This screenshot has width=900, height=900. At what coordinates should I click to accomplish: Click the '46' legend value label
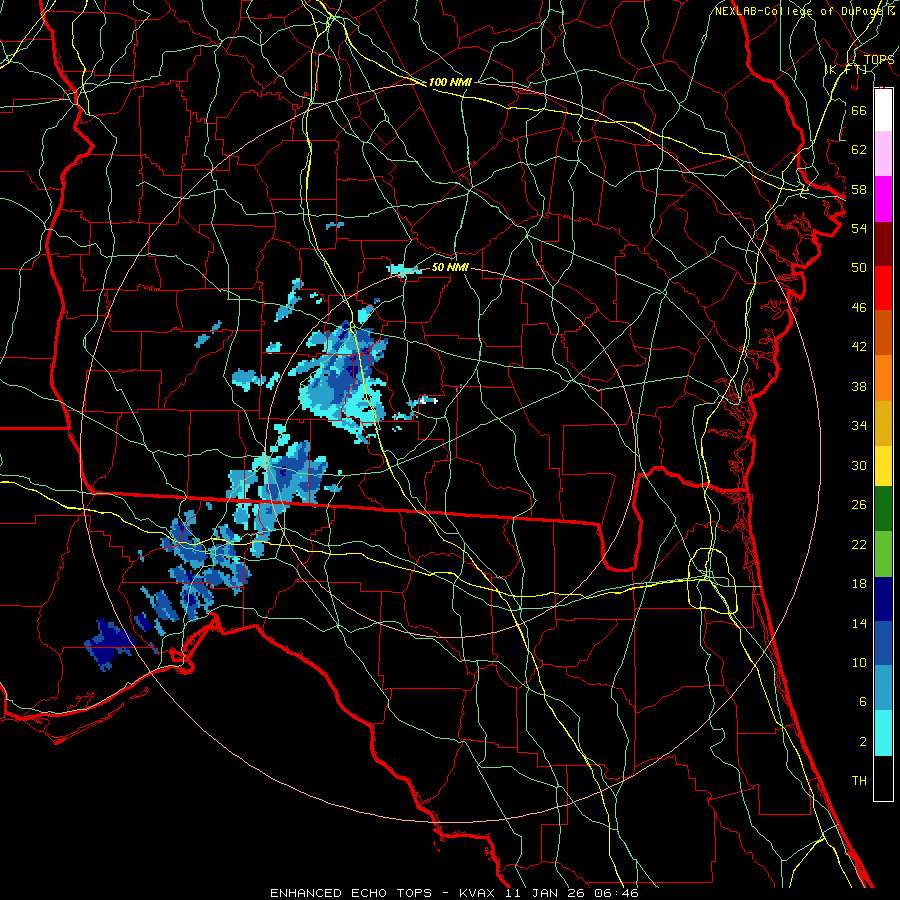click(859, 307)
